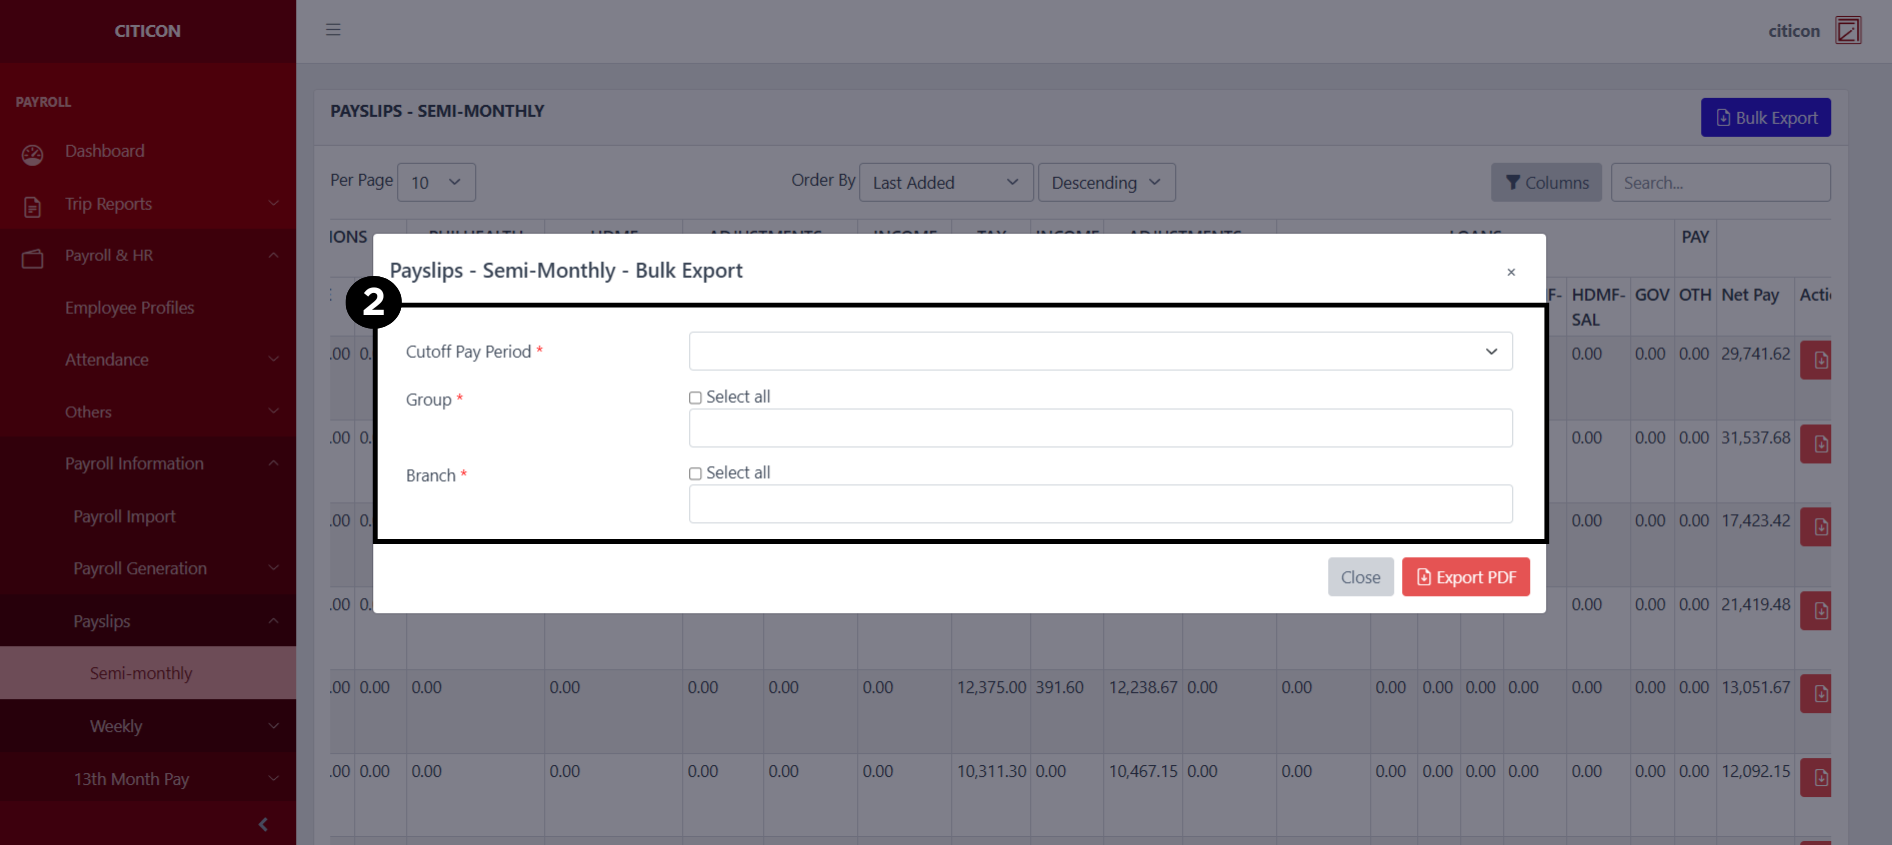Click the Group selection field
Screen dimensions: 1892x845
click(x=1100, y=428)
